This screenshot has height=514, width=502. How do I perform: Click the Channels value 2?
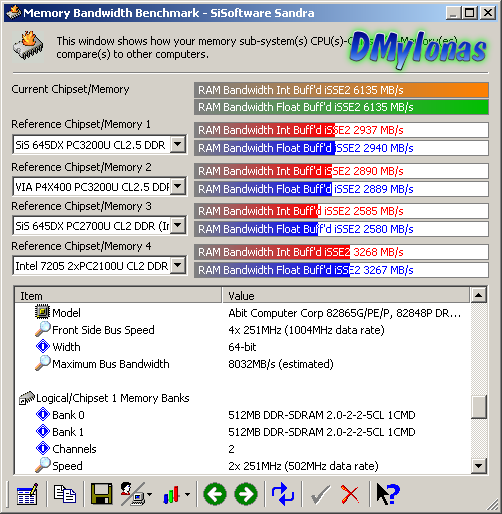[231, 449]
